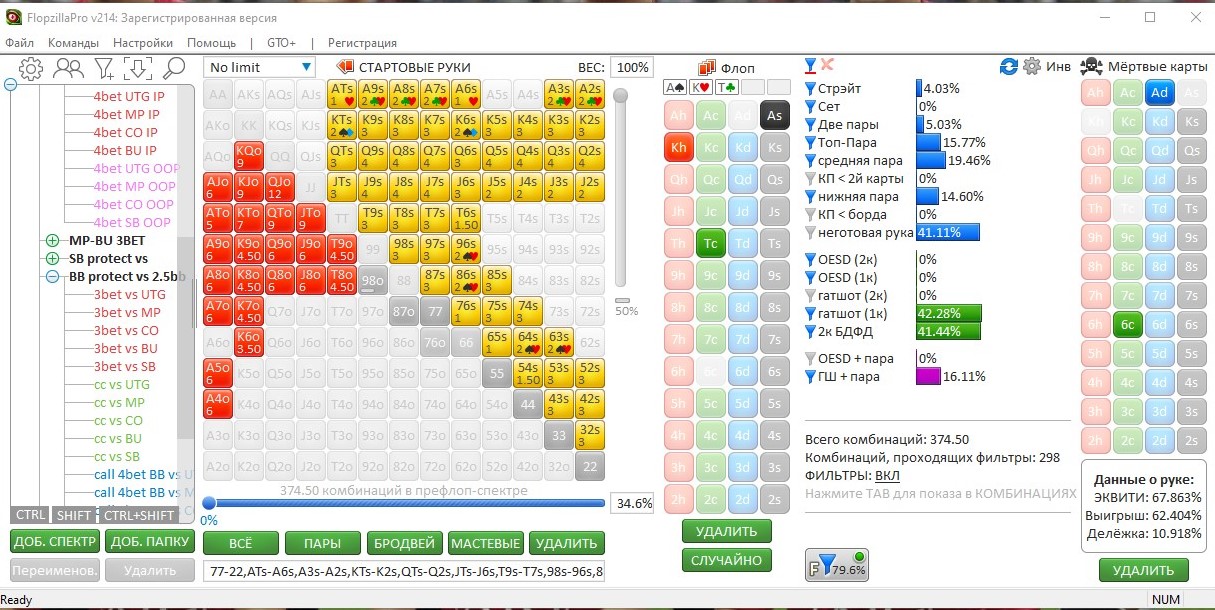Open the Команды menu
This screenshot has width=1215, height=610.
tap(73, 43)
